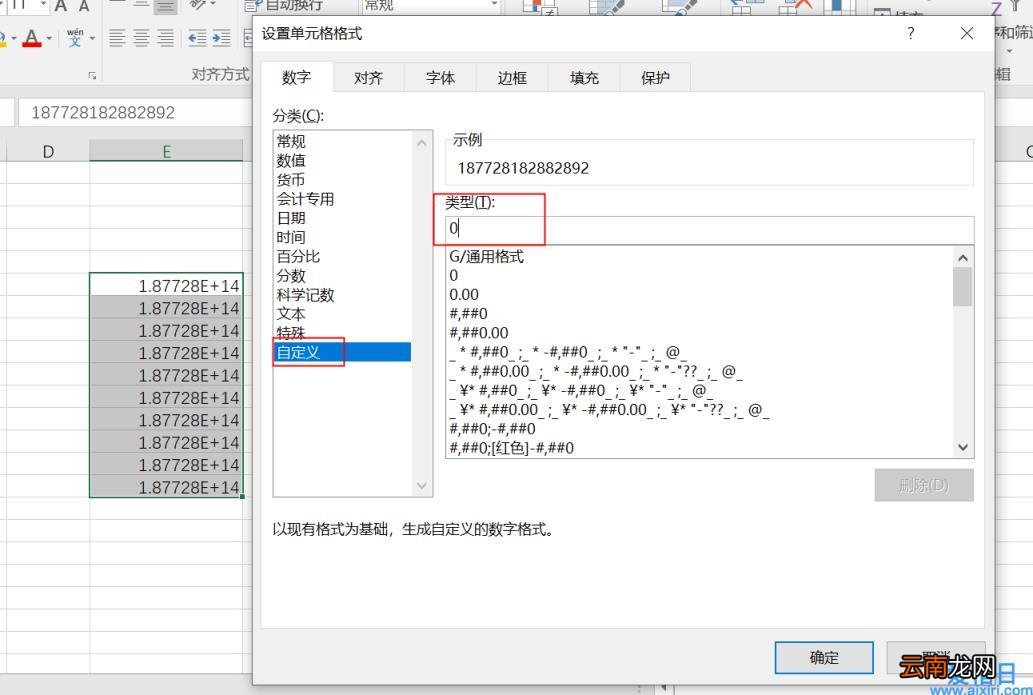The image size is (1033, 695).
Task: Open the font group dialog launcher
Action: click(x=92, y=76)
